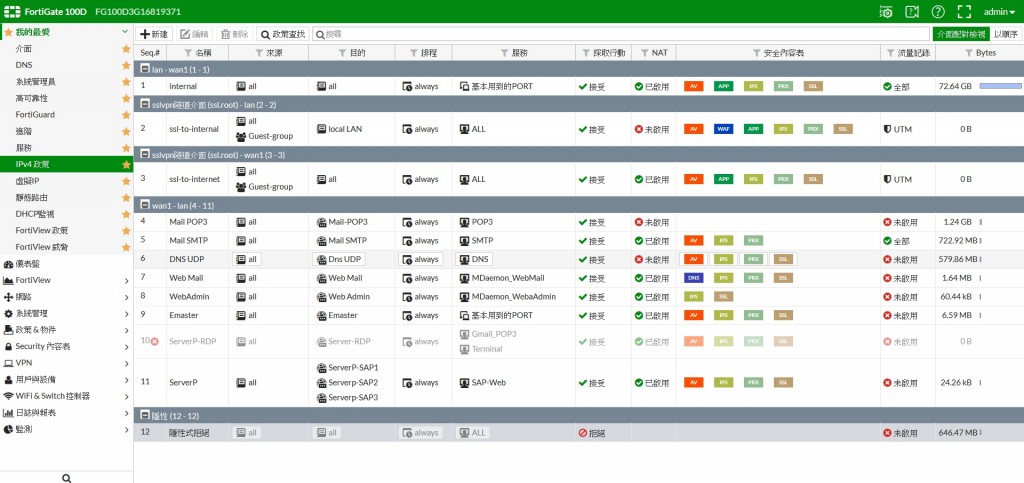This screenshot has width=1024, height=483.
Task: Switch to 介面配對檢視 view mode
Action: [961, 34]
